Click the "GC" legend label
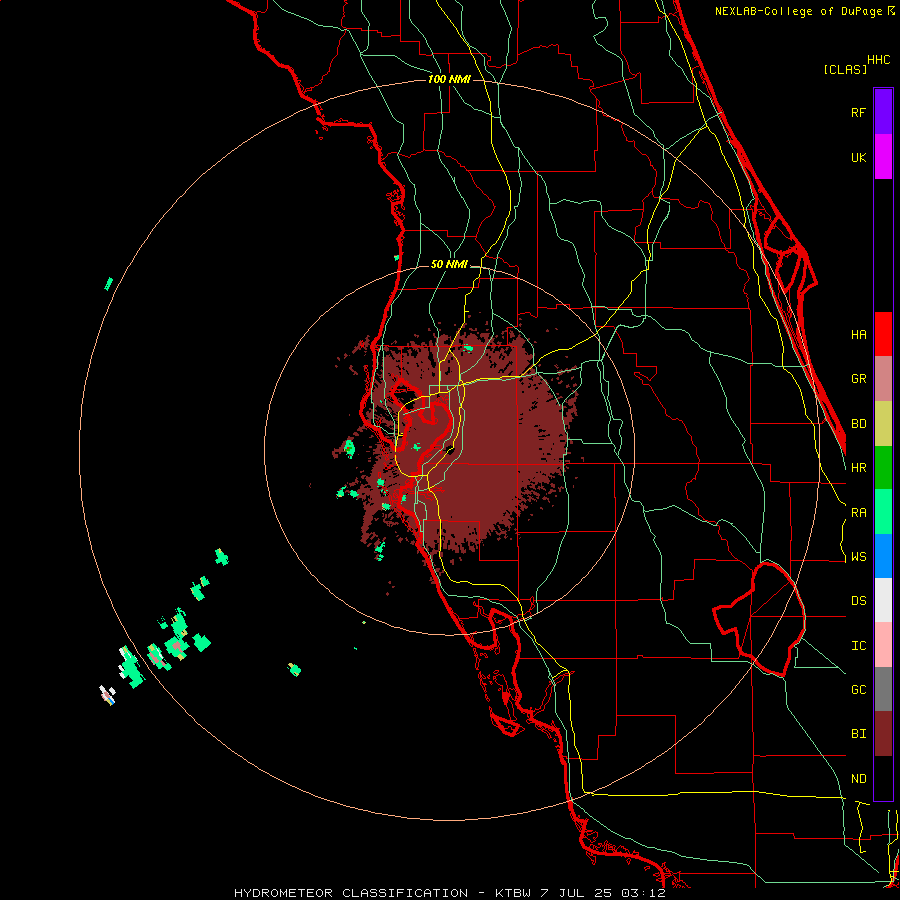Screen dimensions: 900x900 [x=858, y=690]
